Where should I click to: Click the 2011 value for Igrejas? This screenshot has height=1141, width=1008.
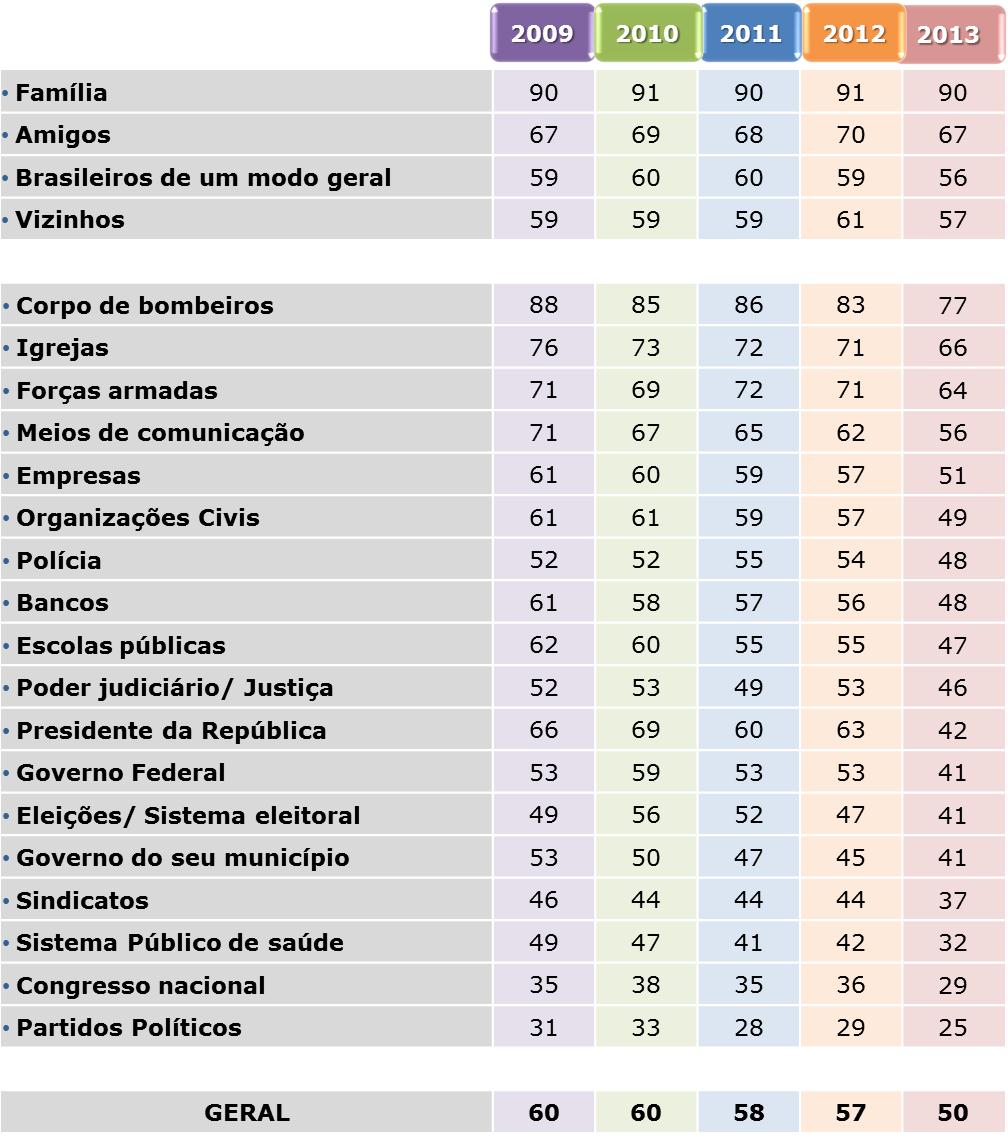click(749, 348)
